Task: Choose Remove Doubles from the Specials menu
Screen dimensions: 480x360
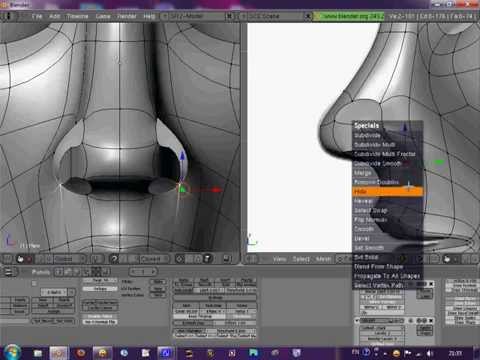Action: click(x=388, y=182)
